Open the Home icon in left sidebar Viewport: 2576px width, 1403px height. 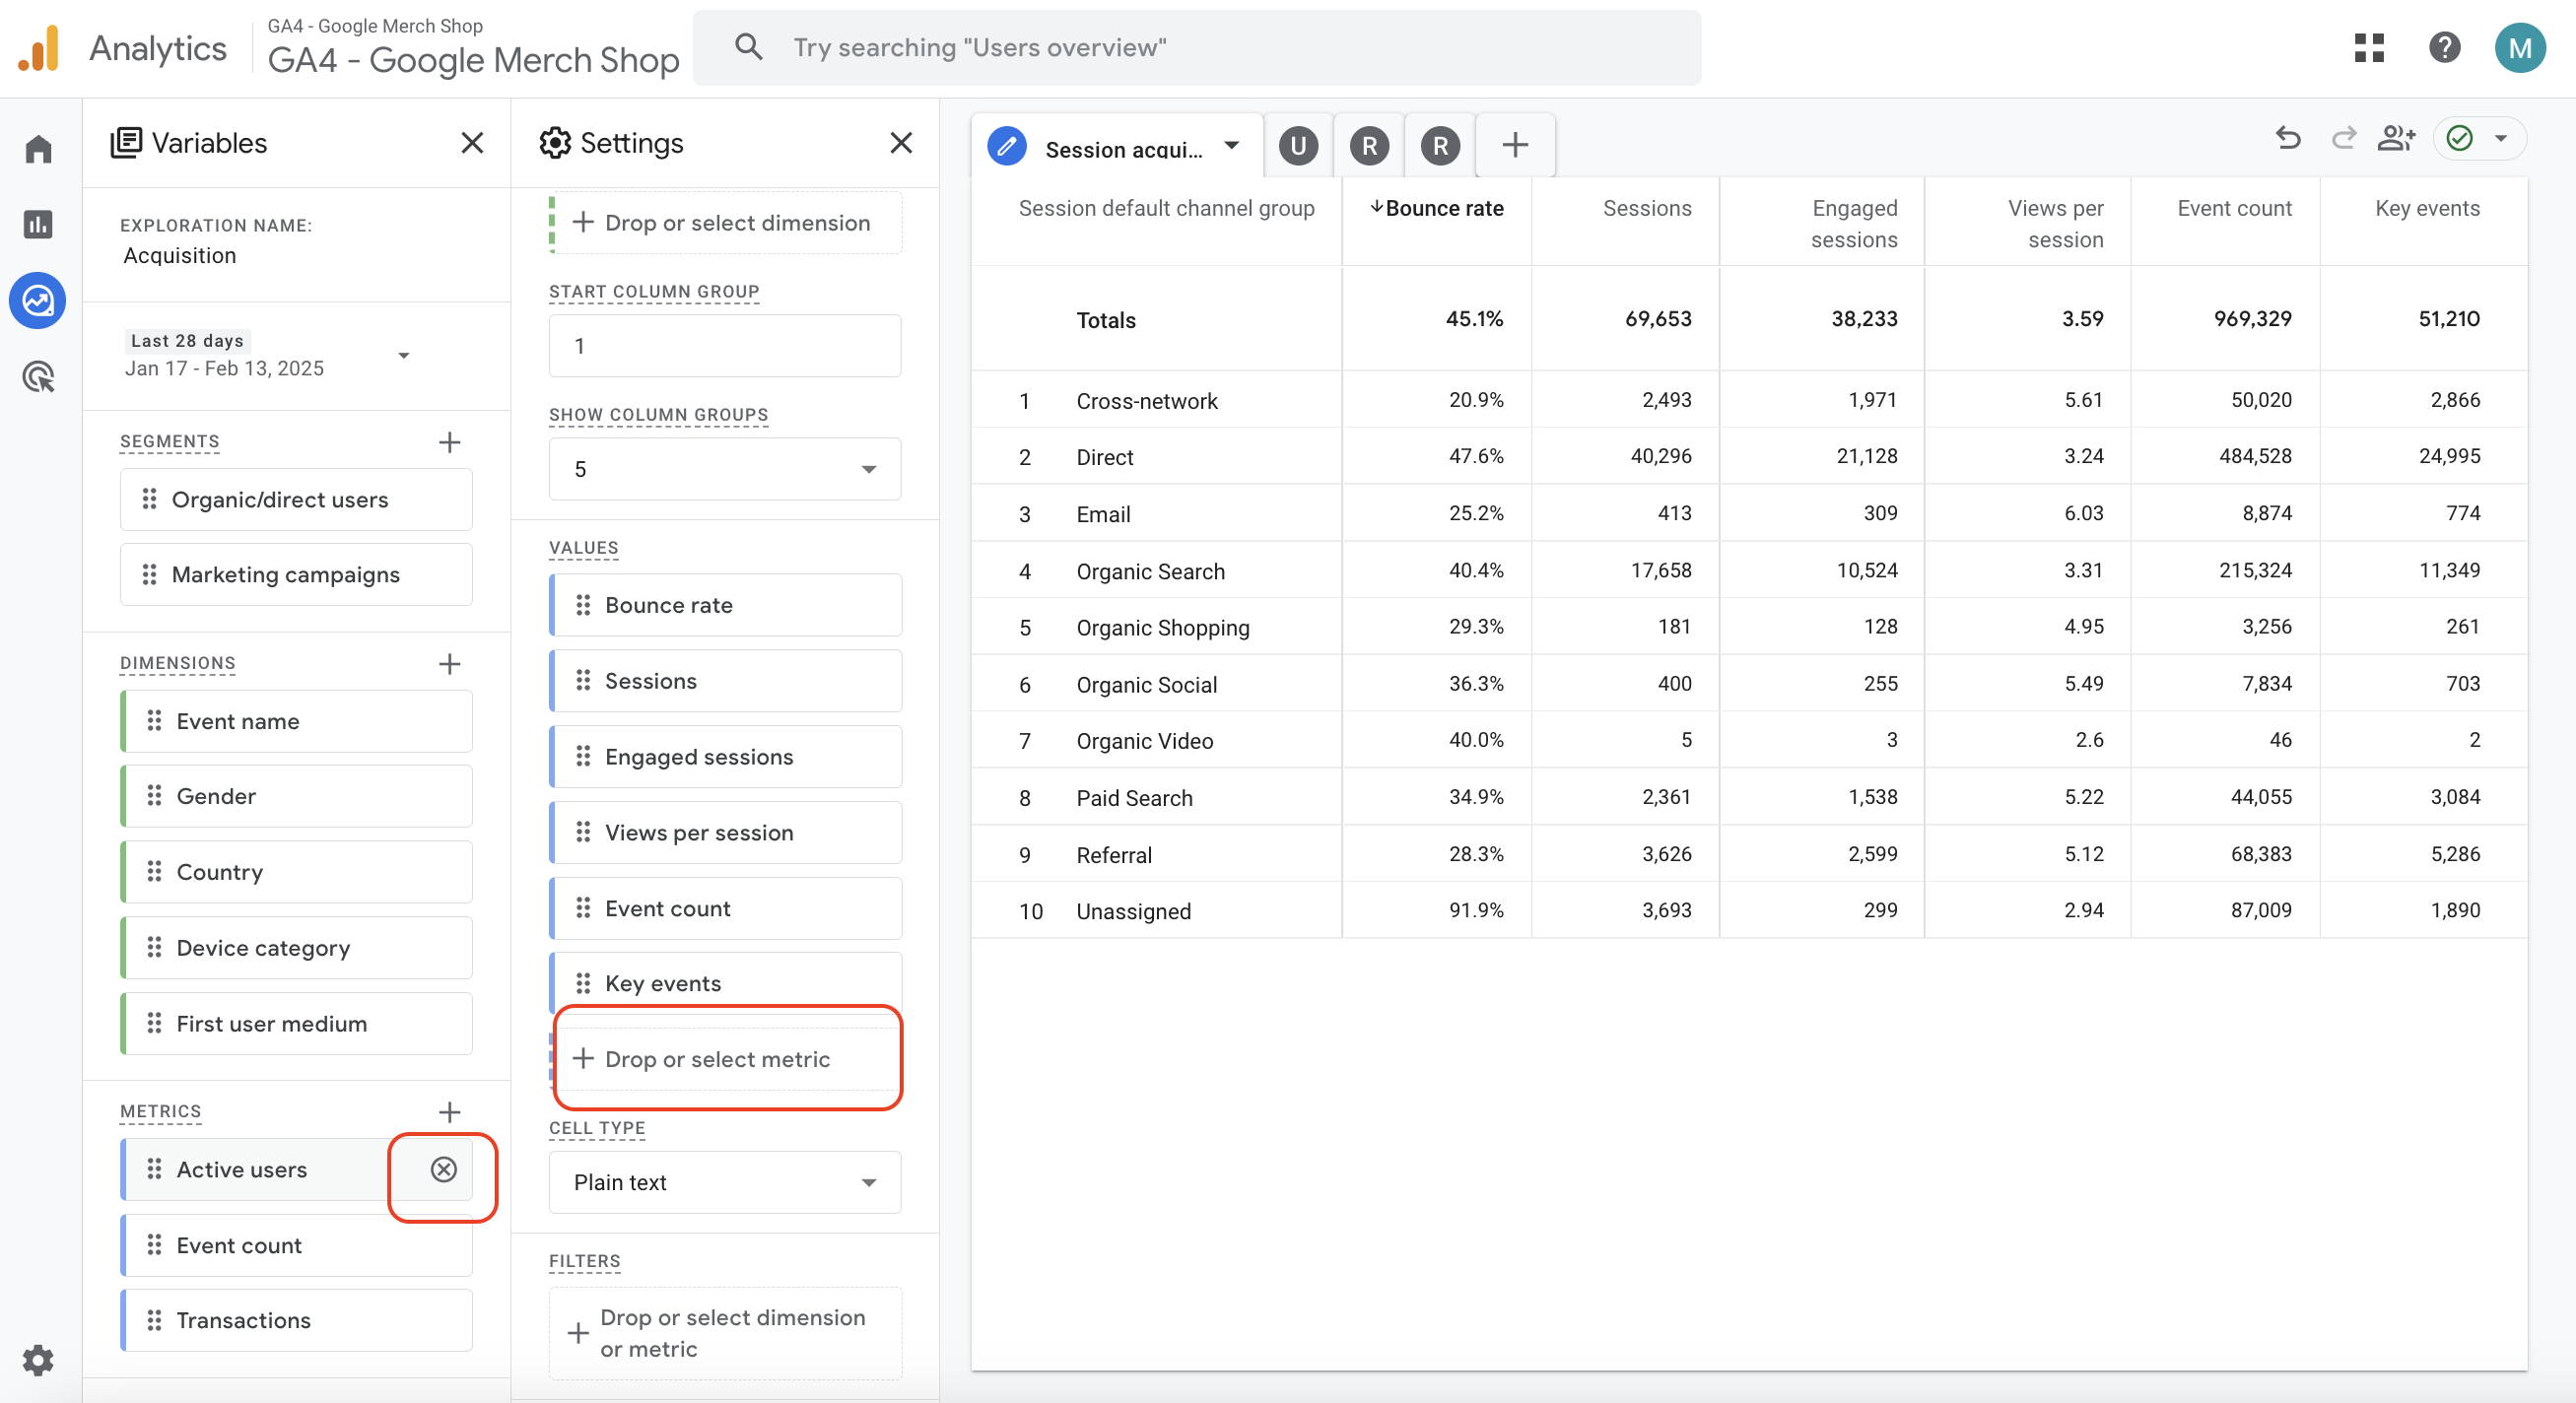pos(38,149)
